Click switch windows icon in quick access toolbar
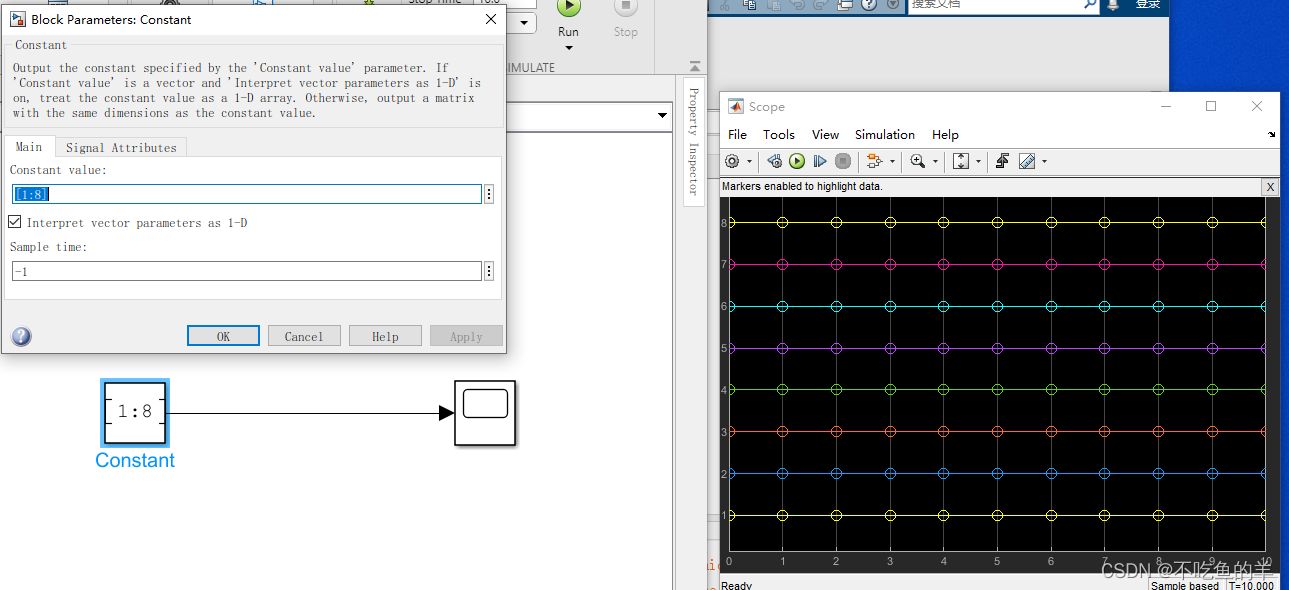This screenshot has height=590, width=1289. (845, 5)
